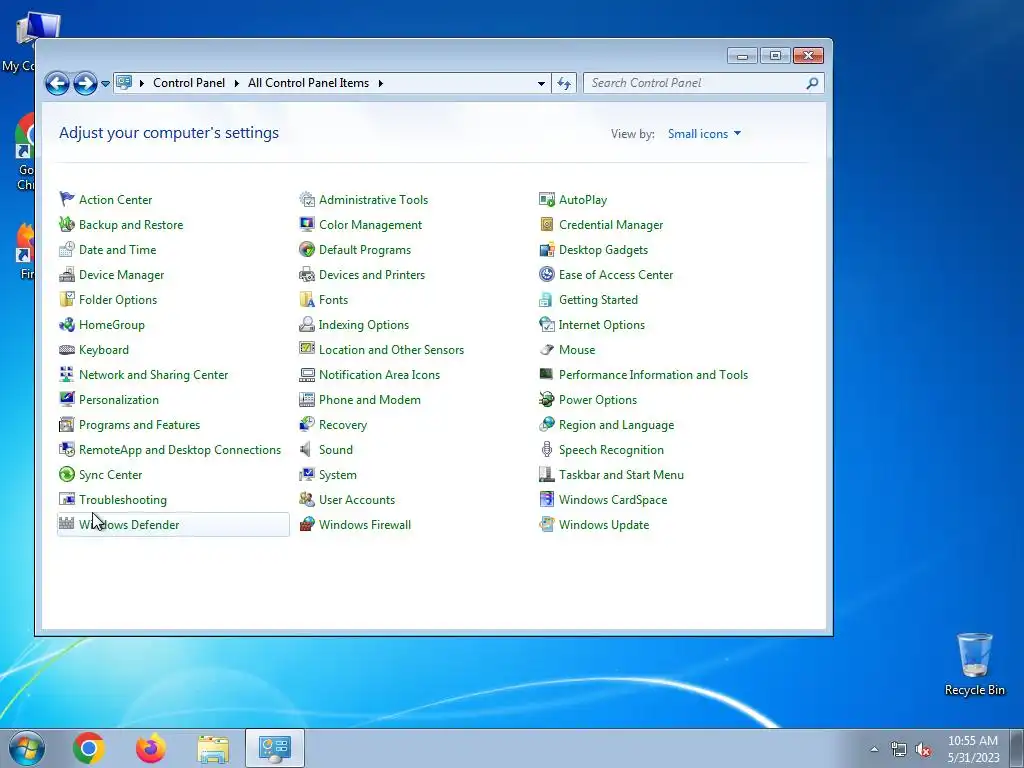Click the Fonts folder icon
This screenshot has width=1024, height=768.
click(307, 299)
